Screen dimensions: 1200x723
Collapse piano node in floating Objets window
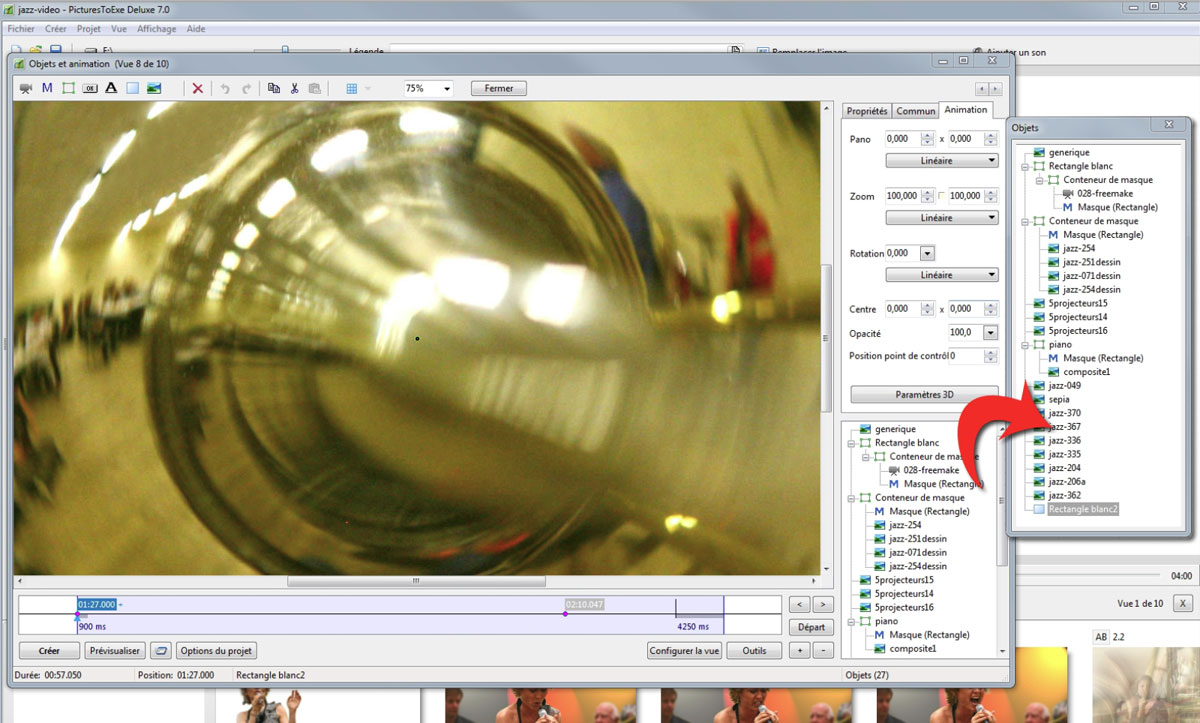tap(1025, 344)
